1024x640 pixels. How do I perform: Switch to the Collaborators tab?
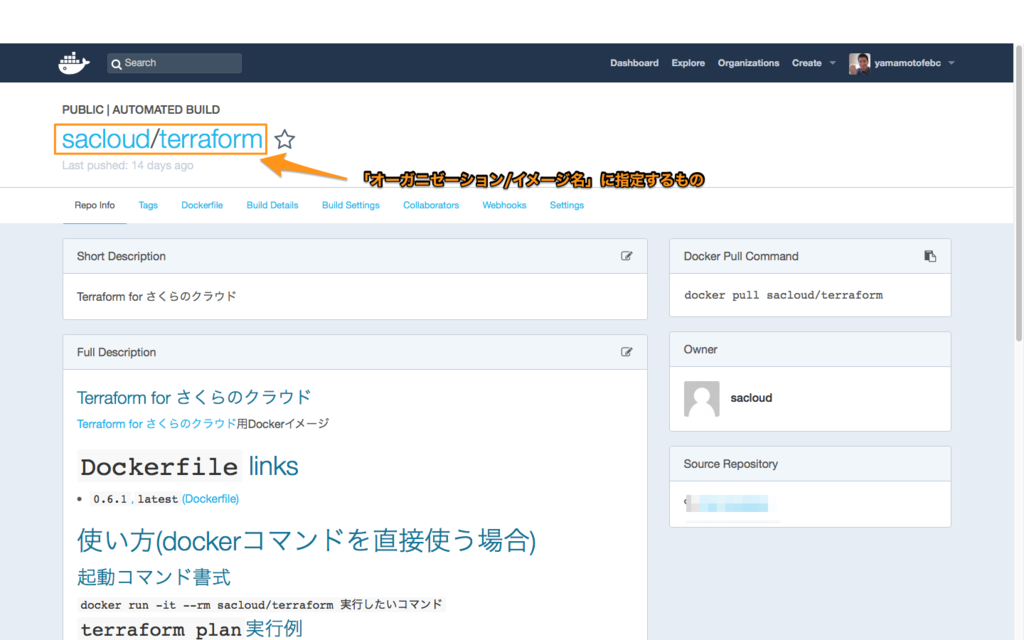[x=431, y=205]
